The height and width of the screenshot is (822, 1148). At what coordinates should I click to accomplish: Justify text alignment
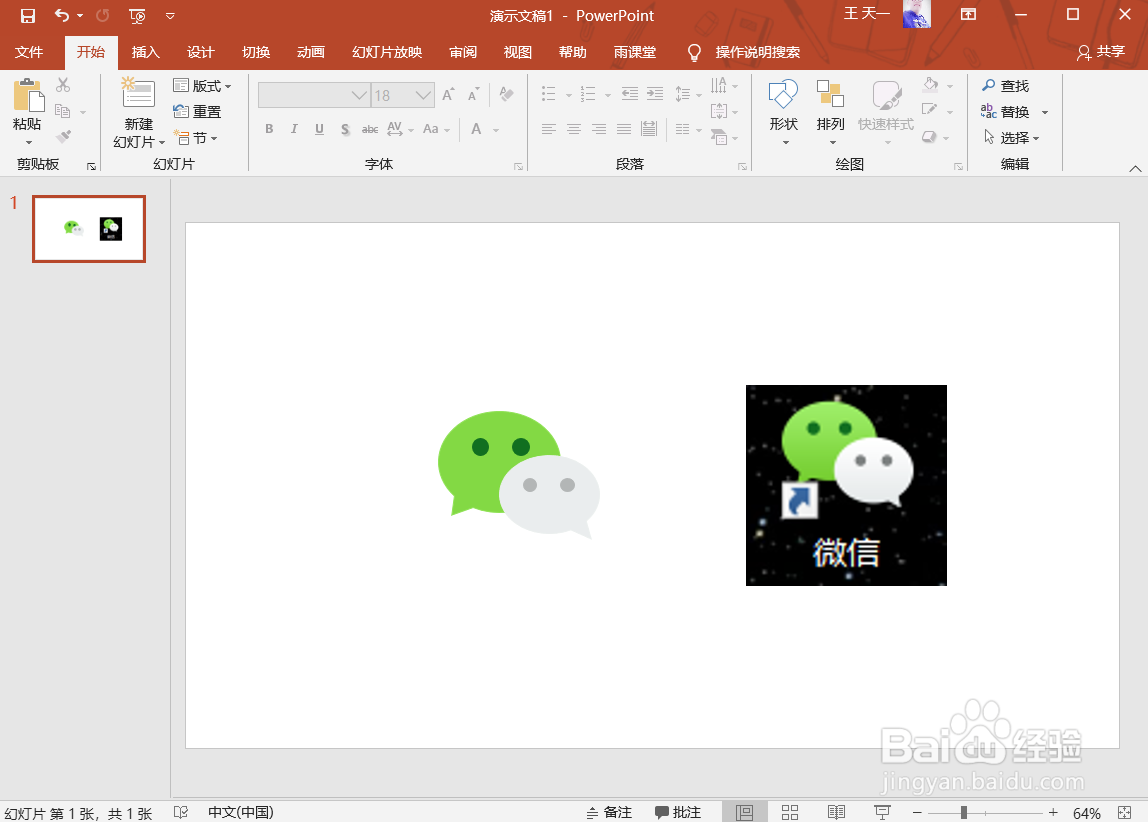624,130
